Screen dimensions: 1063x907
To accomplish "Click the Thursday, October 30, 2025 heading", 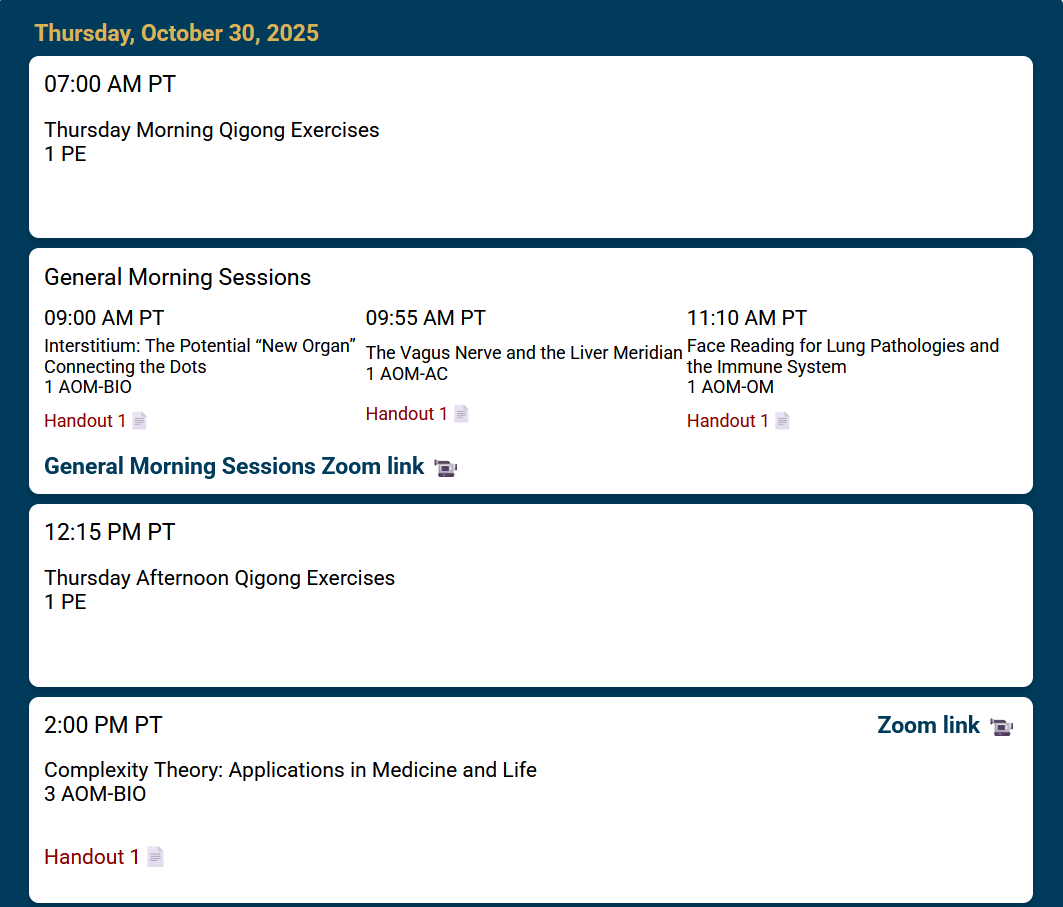I will coord(177,33).
